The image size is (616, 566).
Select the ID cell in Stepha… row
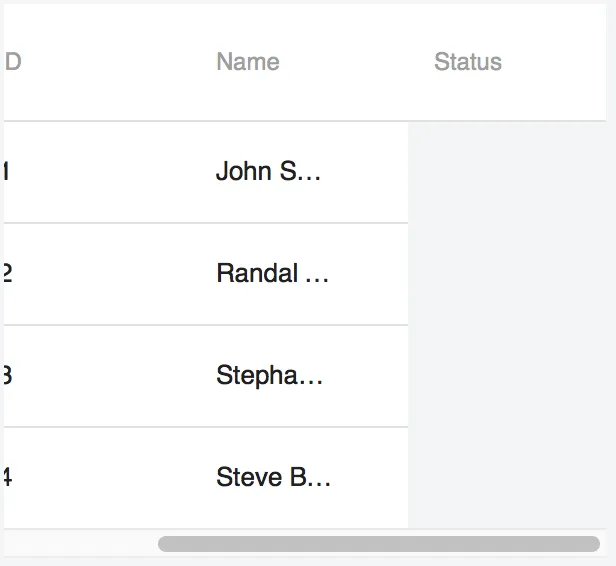(8, 376)
